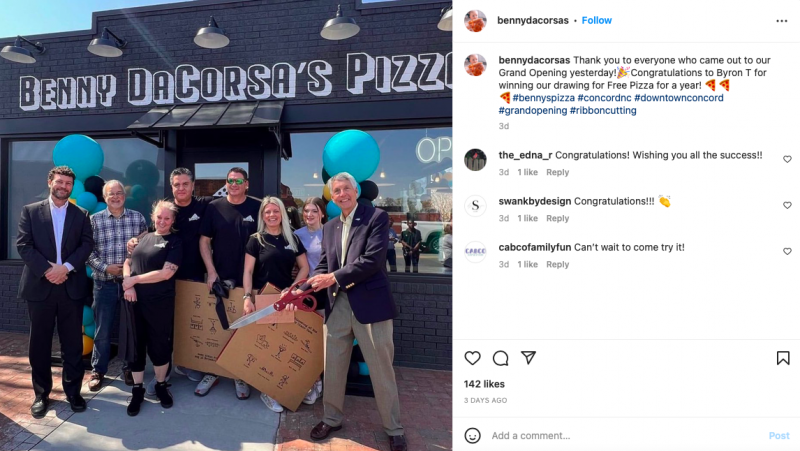Open swankbydesign's profile avatar
The height and width of the screenshot is (451, 800).
475,206
